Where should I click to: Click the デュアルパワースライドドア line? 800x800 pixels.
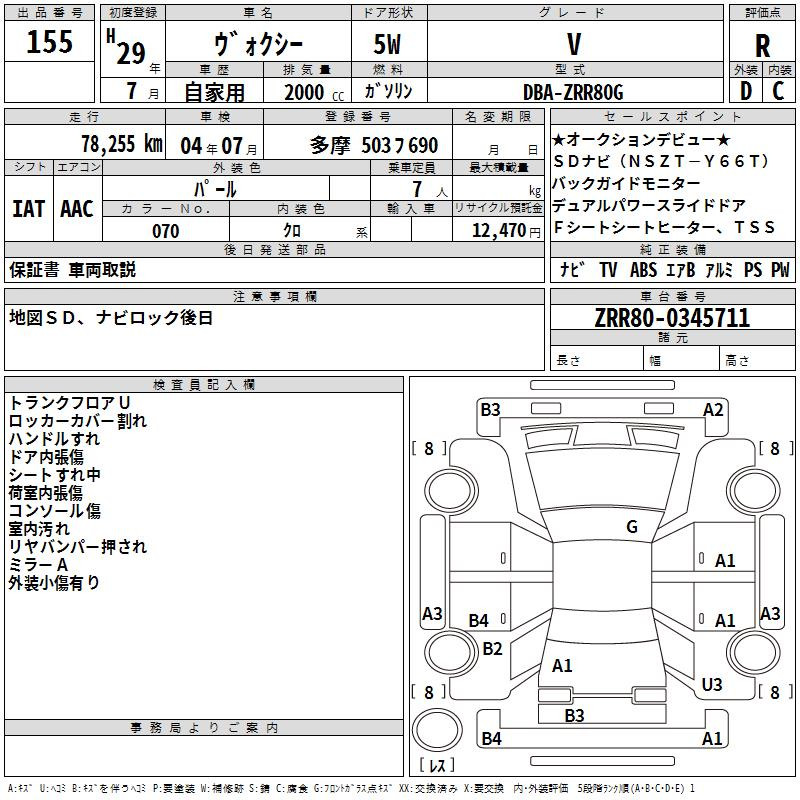point(648,206)
